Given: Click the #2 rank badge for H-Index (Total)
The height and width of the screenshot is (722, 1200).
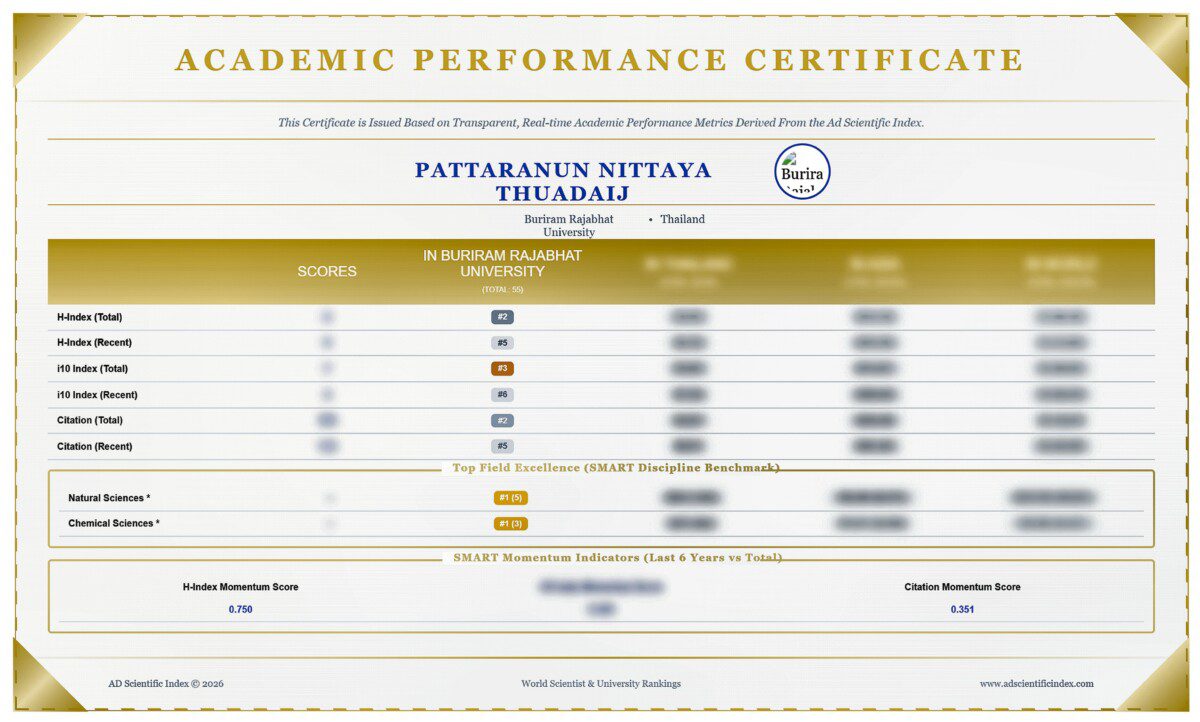Looking at the screenshot, I should point(502,317).
